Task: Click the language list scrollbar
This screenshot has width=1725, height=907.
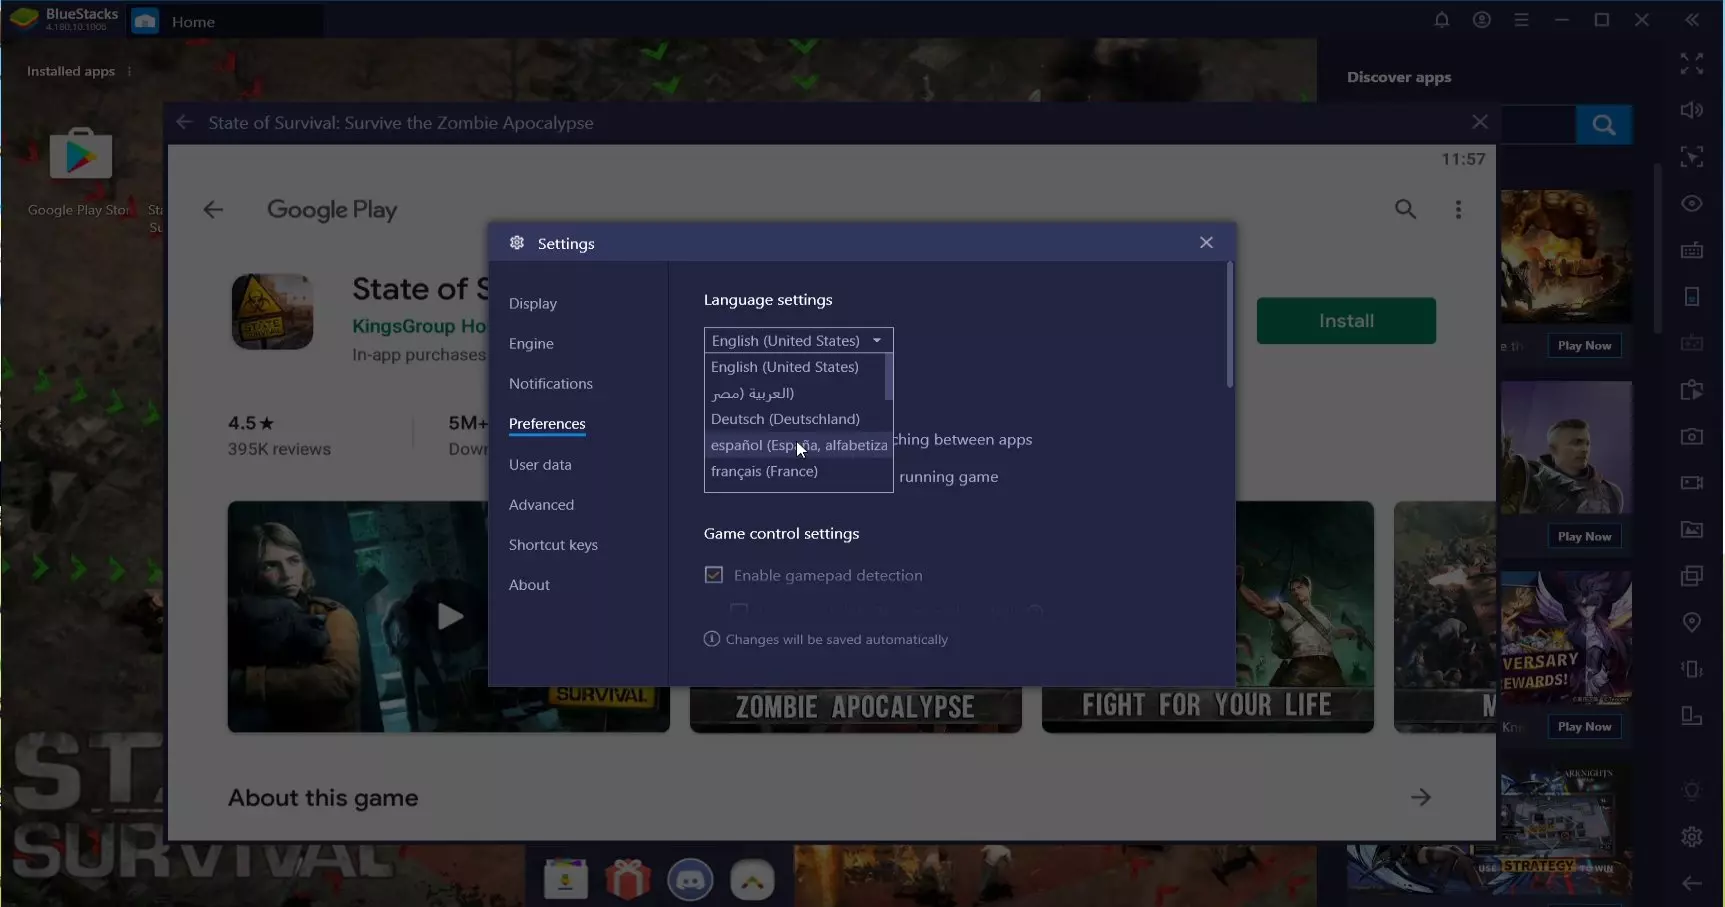Action: coord(888,378)
